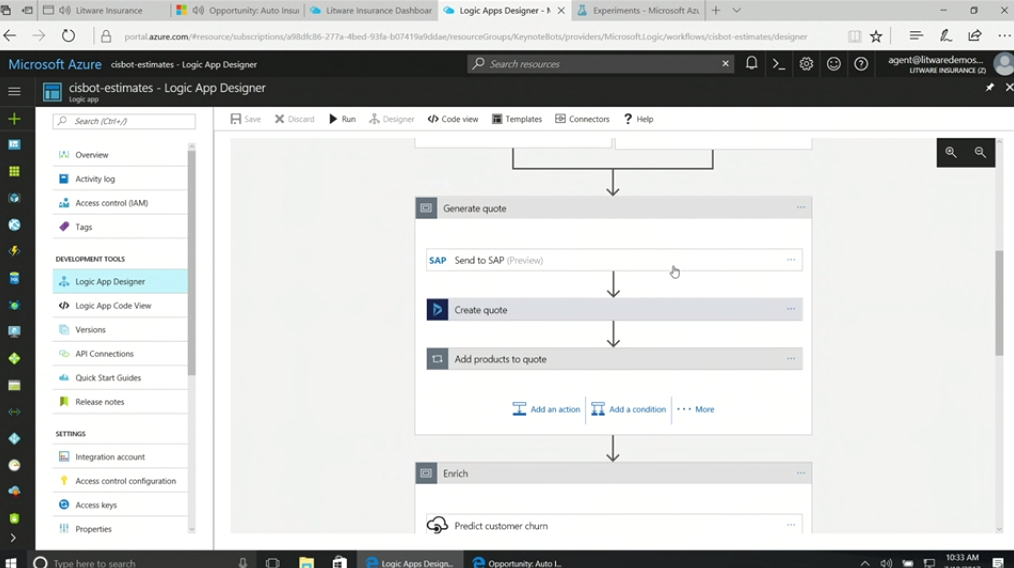The image size is (1014, 568).
Task: Open Enrich options ellipsis
Action: pos(801,473)
